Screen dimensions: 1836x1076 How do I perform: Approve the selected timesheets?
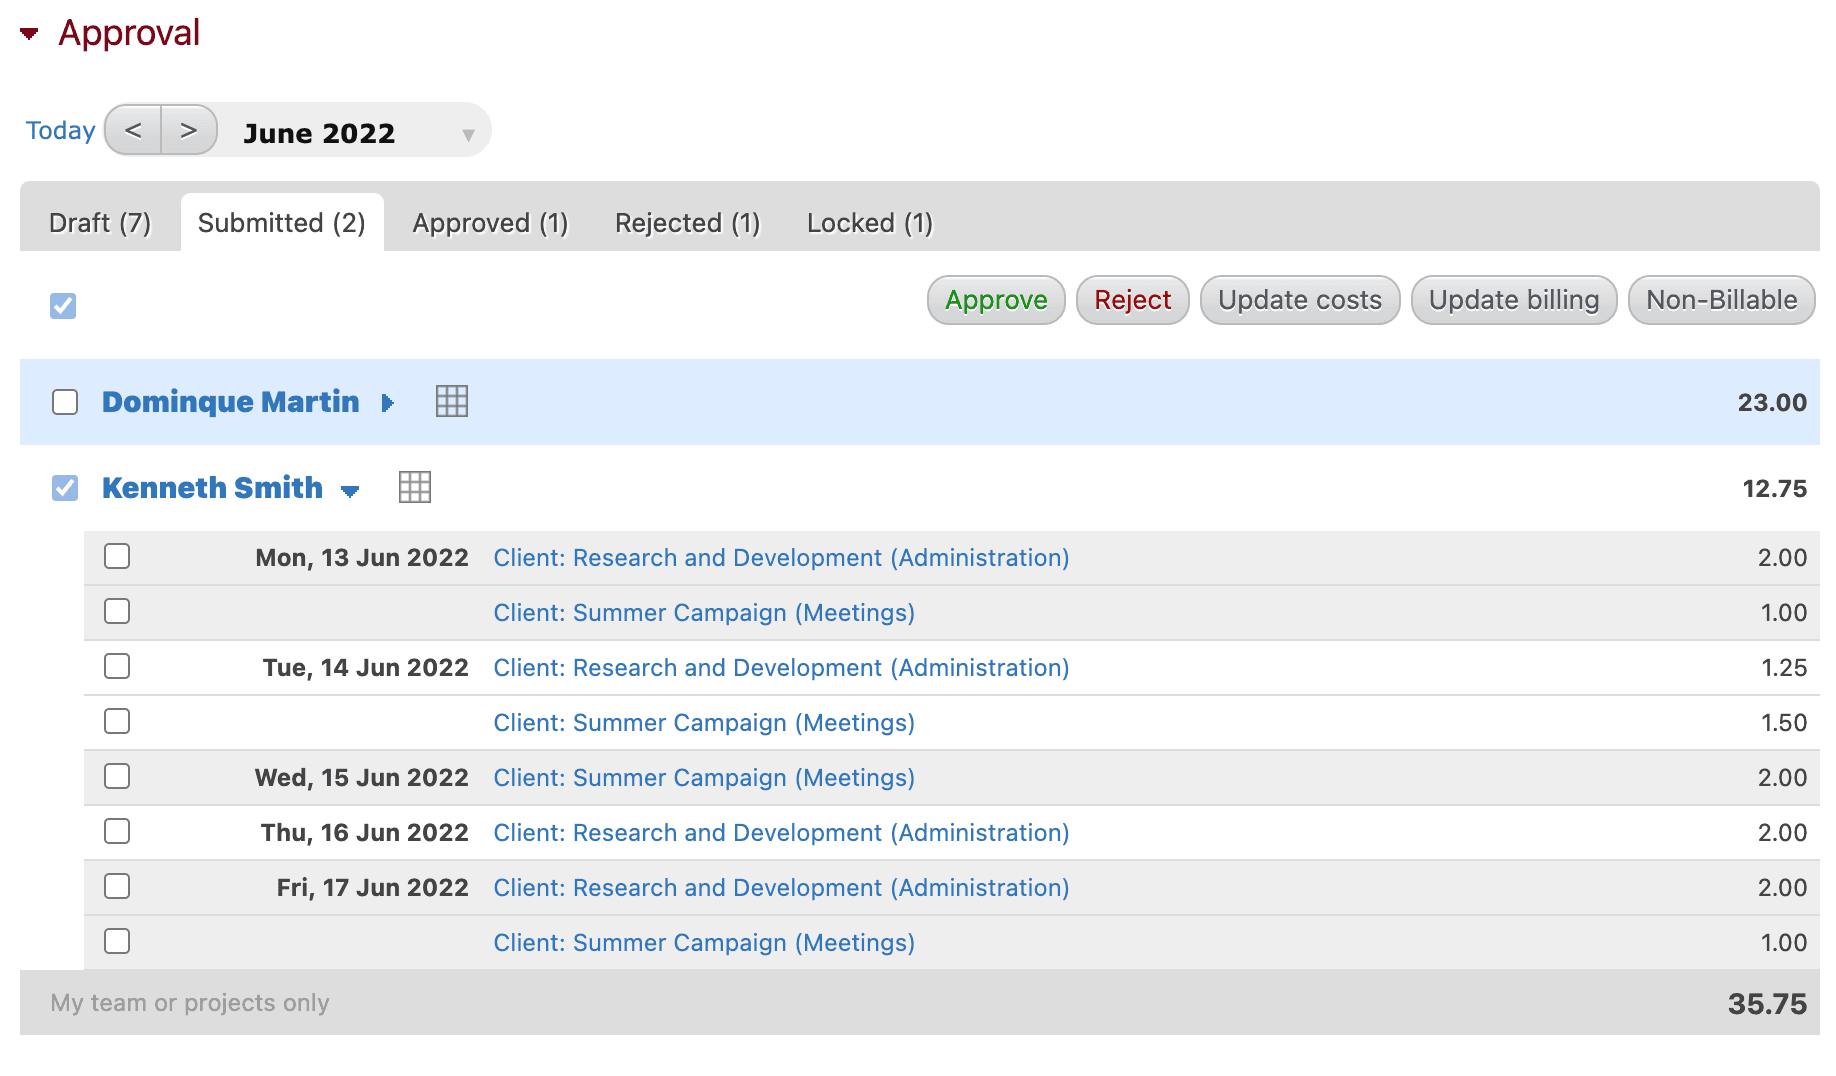coord(995,300)
